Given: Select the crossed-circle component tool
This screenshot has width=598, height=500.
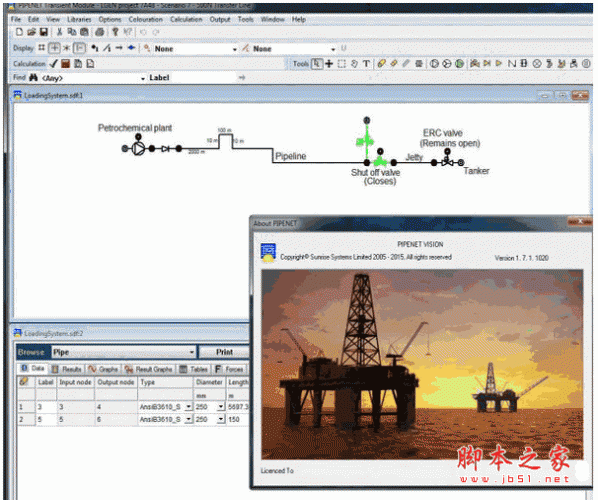Looking at the screenshot, I should click(537, 64).
